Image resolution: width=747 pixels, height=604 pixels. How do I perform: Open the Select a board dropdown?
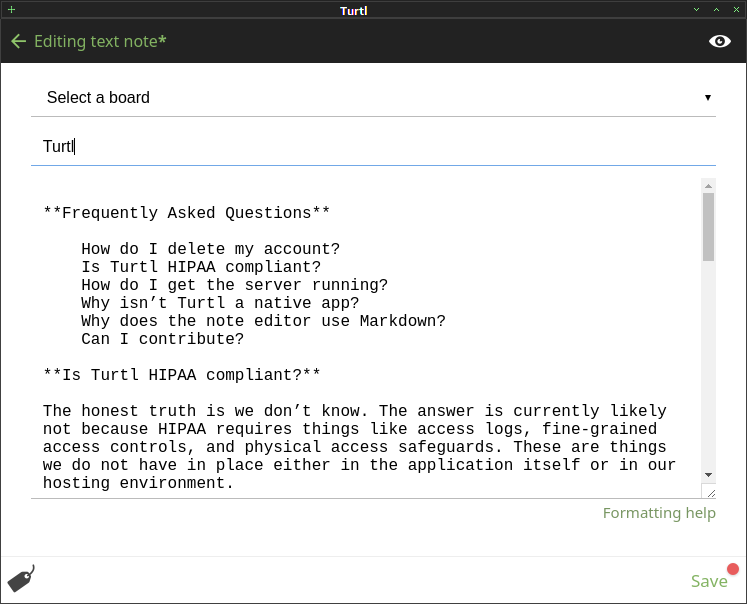(374, 97)
